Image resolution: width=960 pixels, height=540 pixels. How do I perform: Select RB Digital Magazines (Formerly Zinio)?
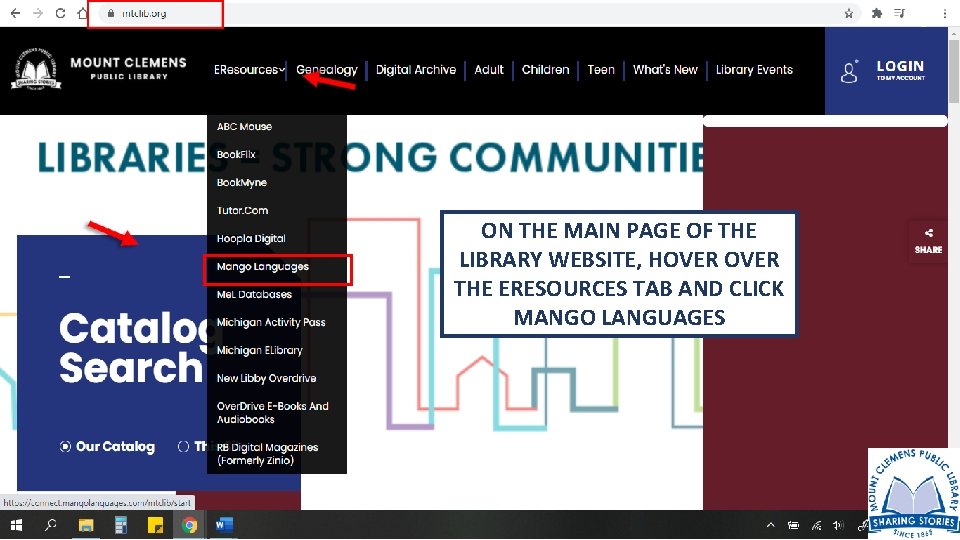[x=268, y=454]
